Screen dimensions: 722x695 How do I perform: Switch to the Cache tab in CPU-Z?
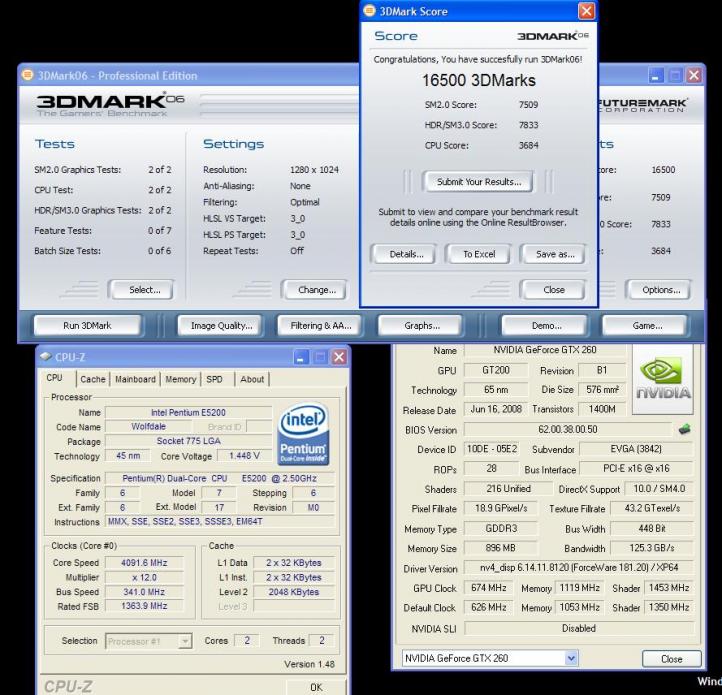click(93, 379)
